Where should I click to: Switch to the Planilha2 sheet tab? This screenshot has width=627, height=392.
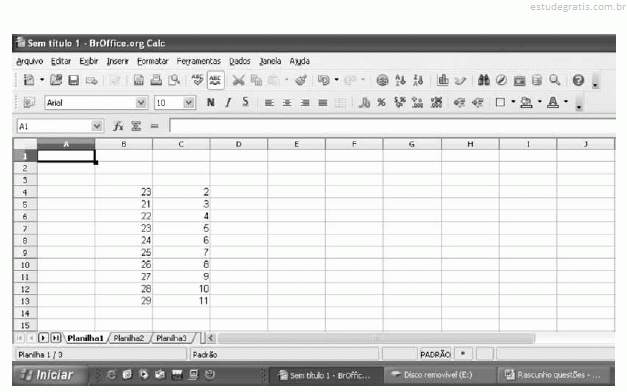click(128, 338)
